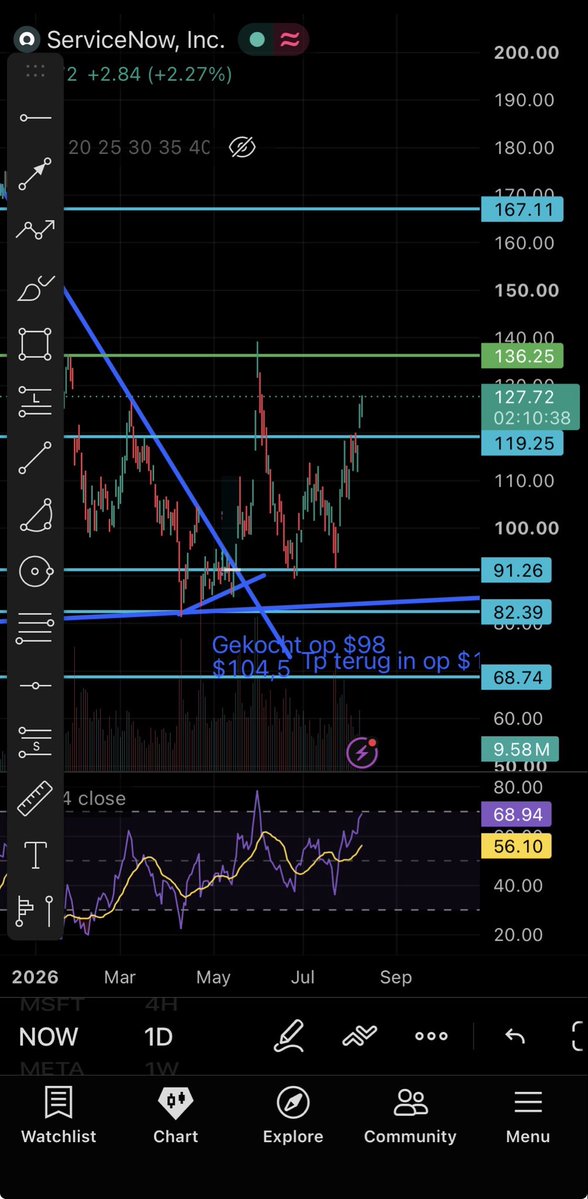Tap the green market status dot
This screenshot has width=588, height=1199.
[258, 40]
